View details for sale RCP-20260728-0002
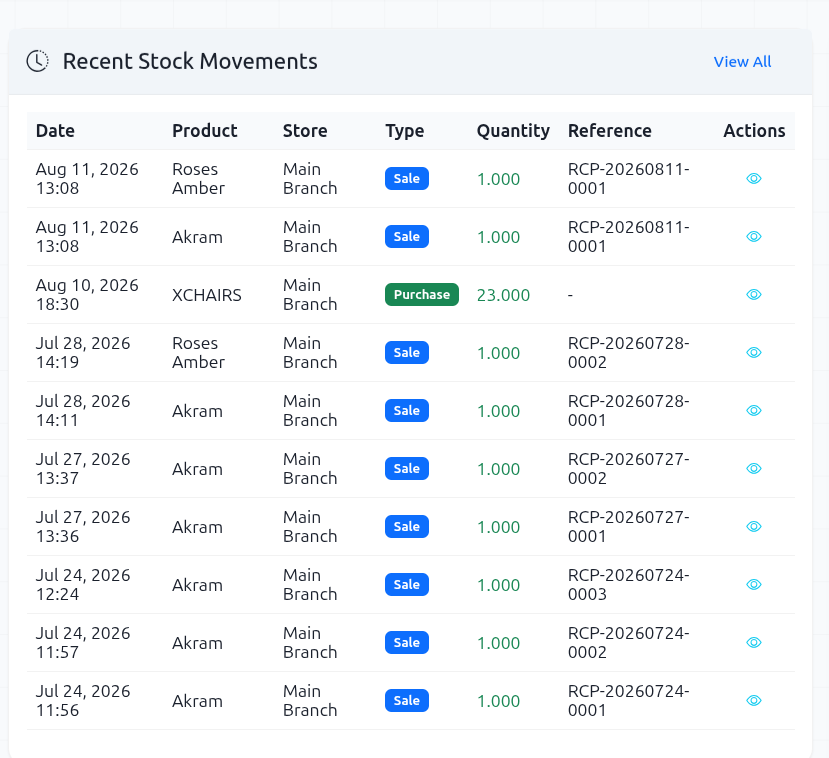 753,353
